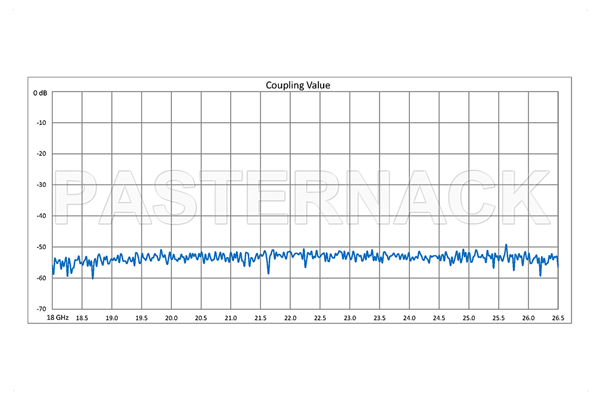Click the 19.0 frequency axis label
The image size is (600, 400).
coord(111,317)
